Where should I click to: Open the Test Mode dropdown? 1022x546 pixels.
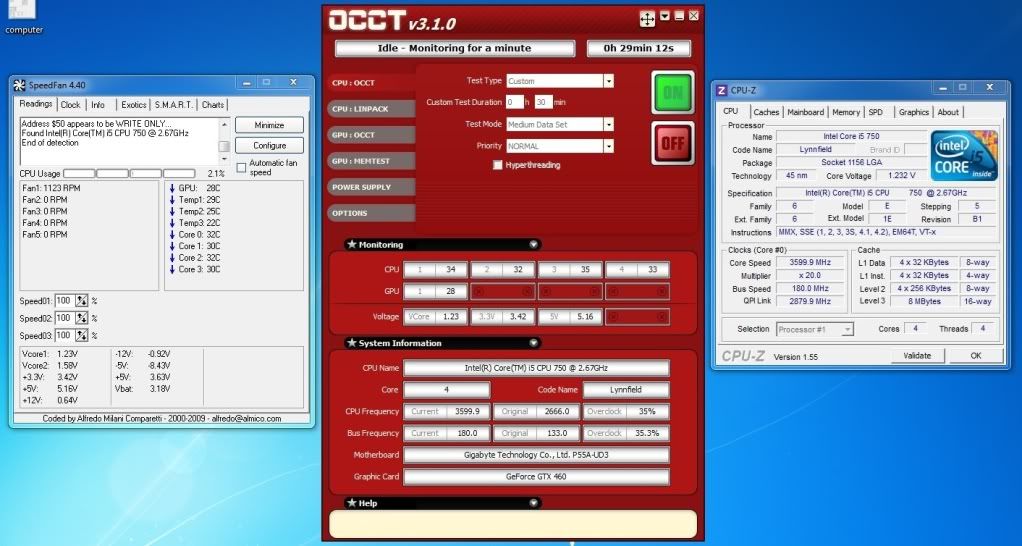click(x=607, y=124)
